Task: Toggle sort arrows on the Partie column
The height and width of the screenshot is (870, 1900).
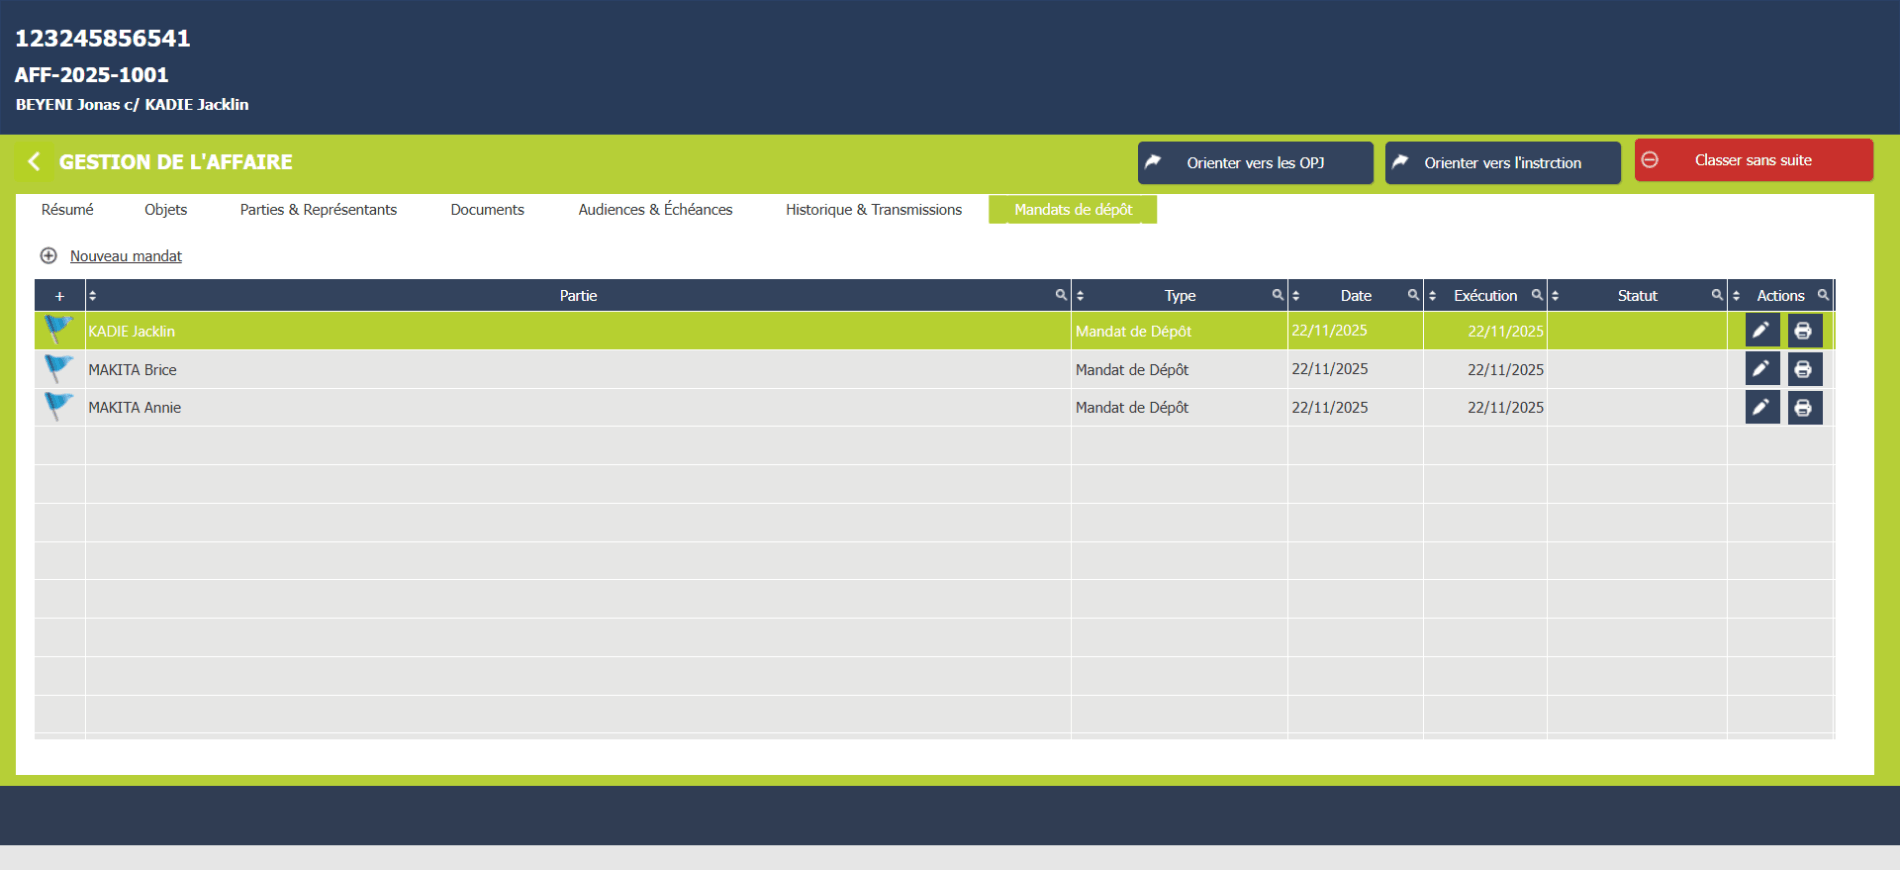Action: (93, 296)
